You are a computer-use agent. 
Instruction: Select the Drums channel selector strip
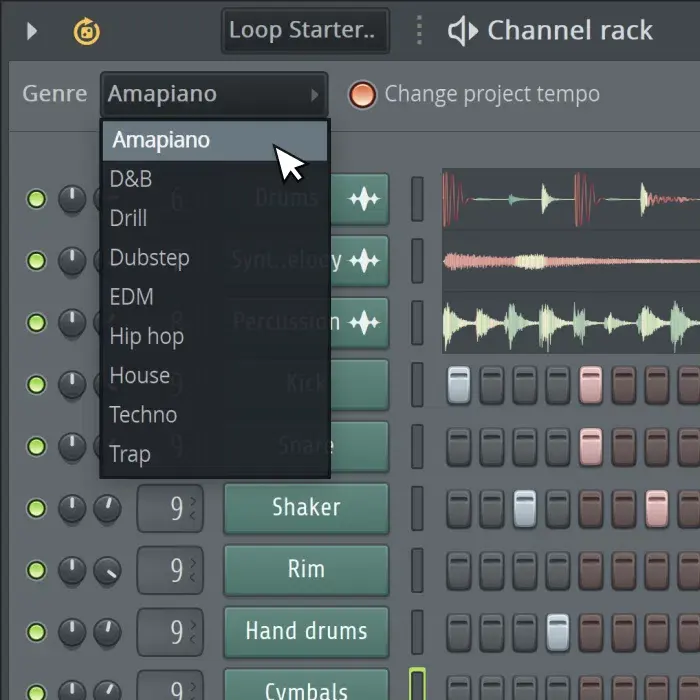point(417,199)
